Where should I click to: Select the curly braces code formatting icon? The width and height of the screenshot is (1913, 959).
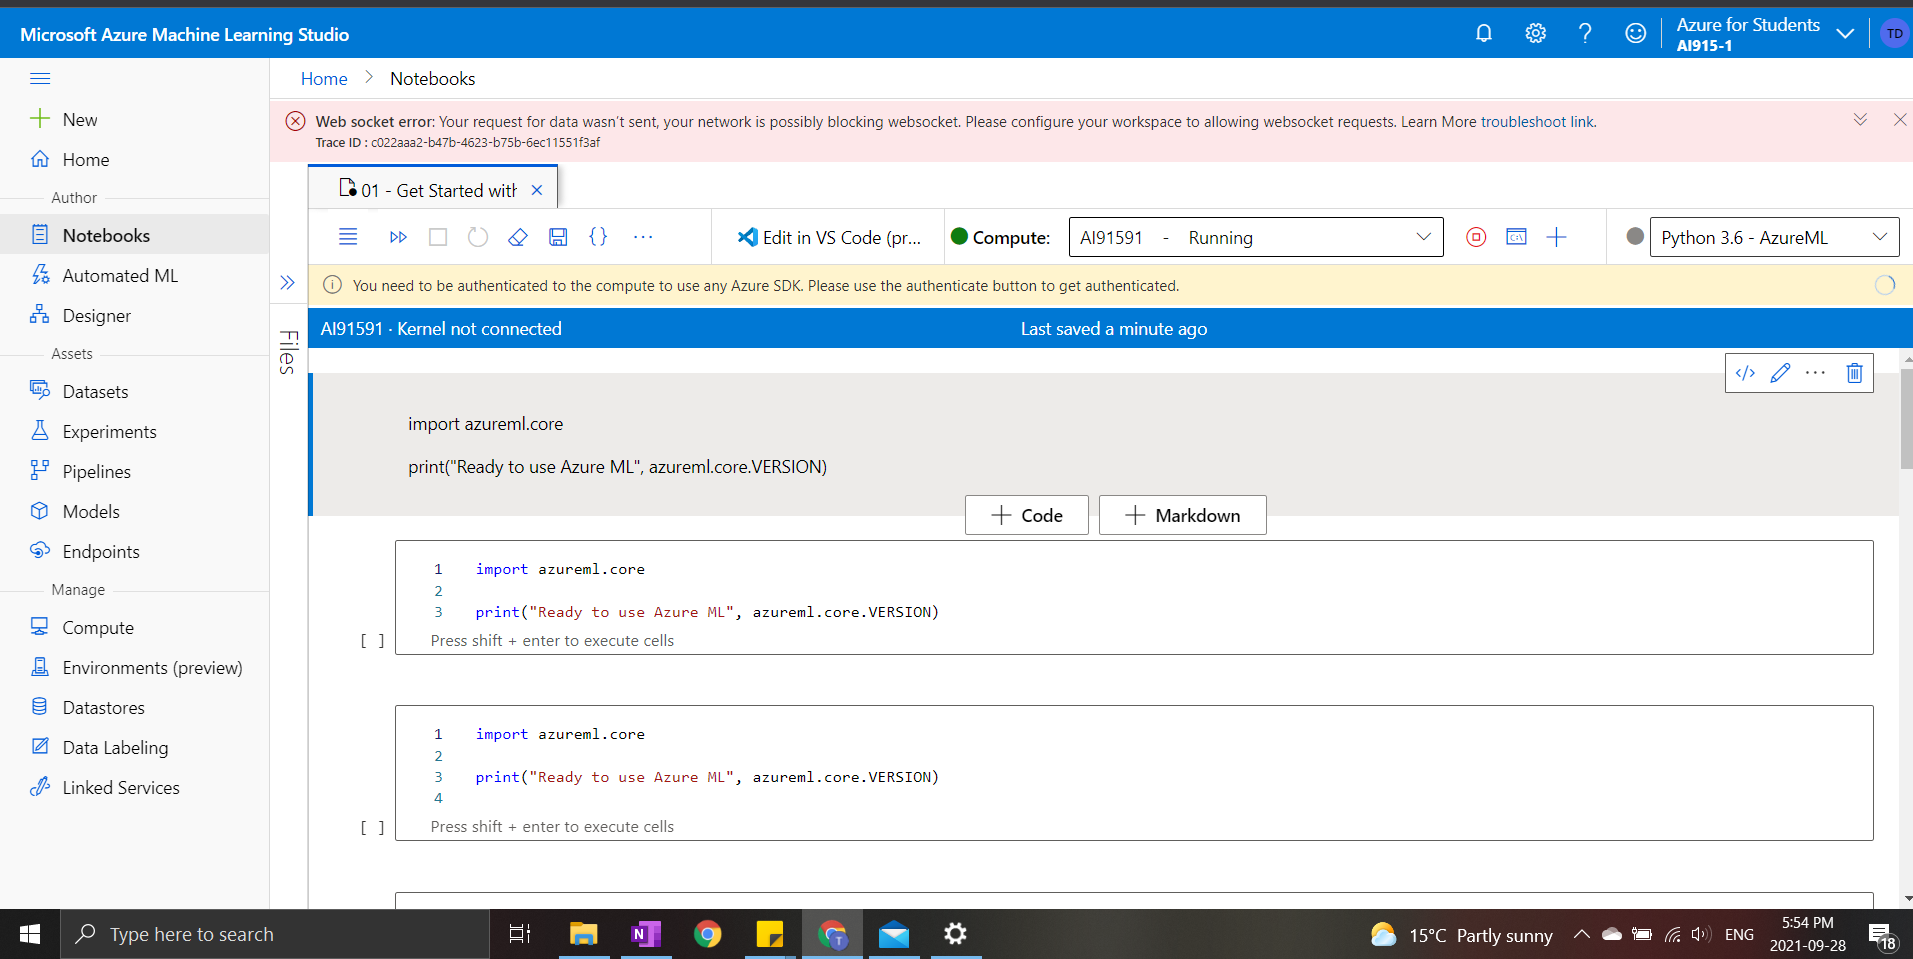tap(598, 237)
